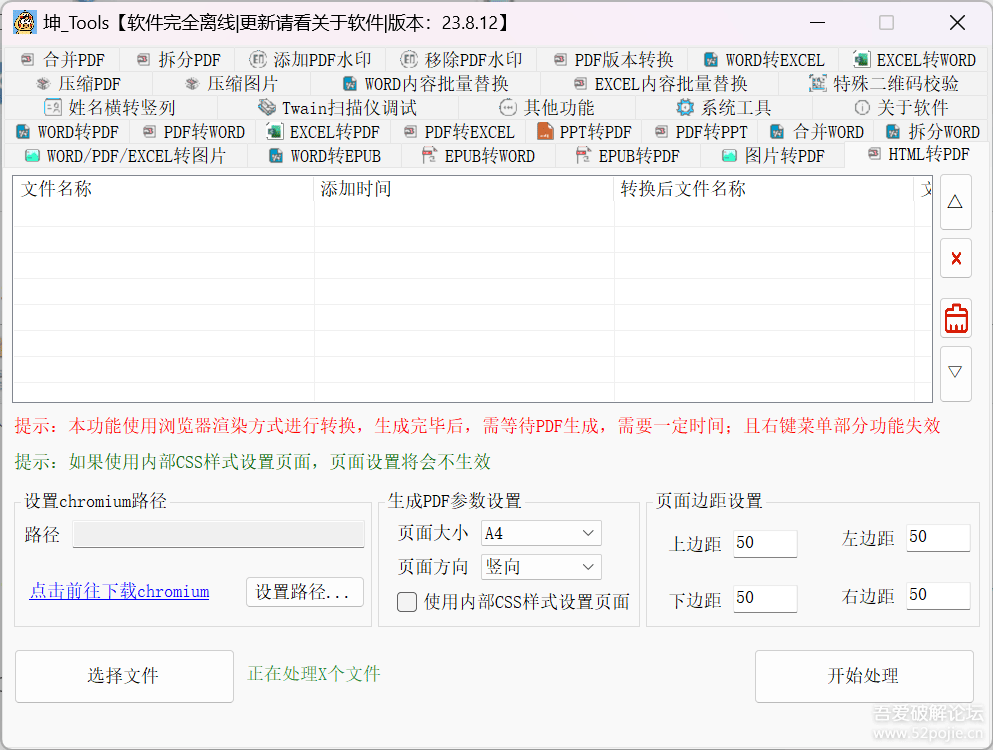This screenshot has width=993, height=750.
Task: Move file down with triangle button
Action: pyautogui.click(x=956, y=373)
